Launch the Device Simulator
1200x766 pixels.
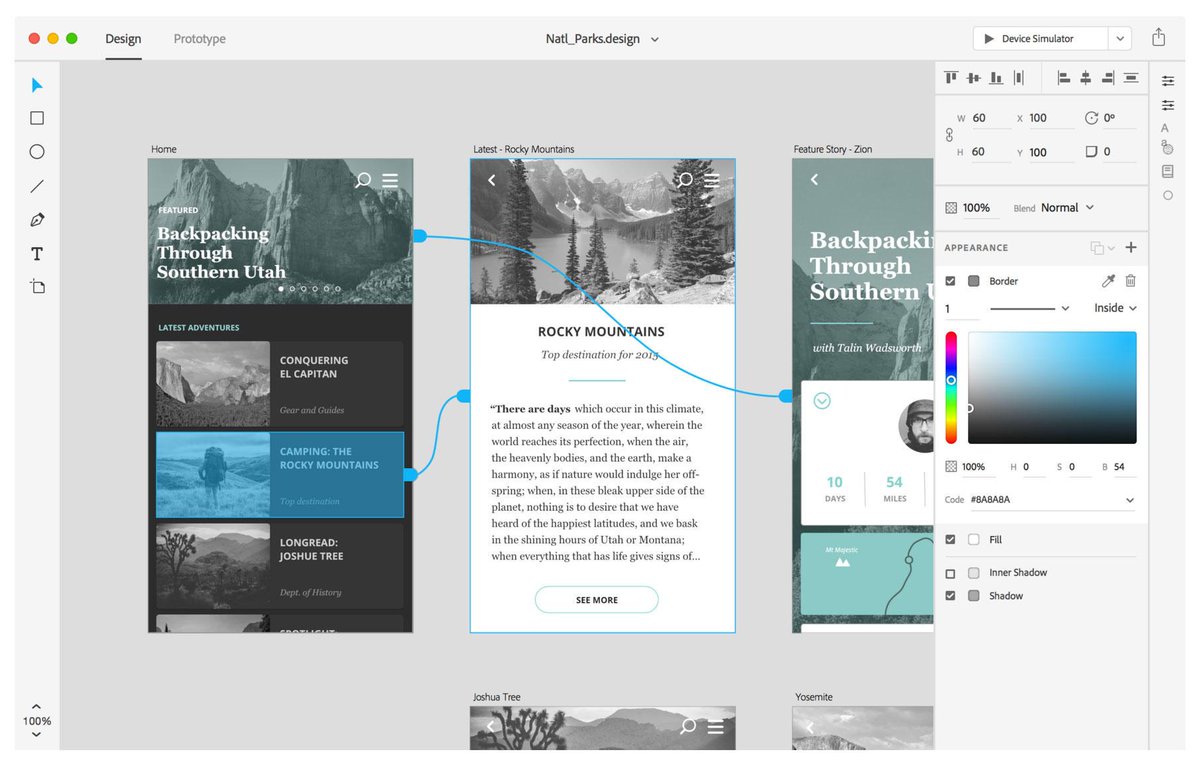[x=1040, y=38]
